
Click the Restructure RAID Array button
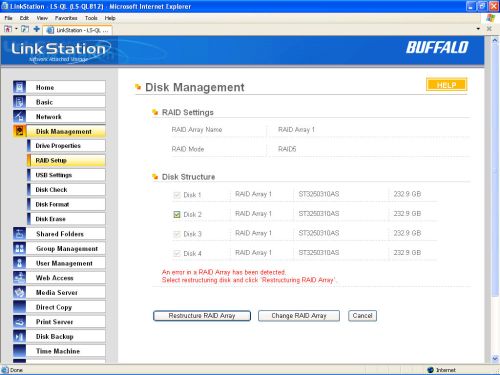coord(202,316)
